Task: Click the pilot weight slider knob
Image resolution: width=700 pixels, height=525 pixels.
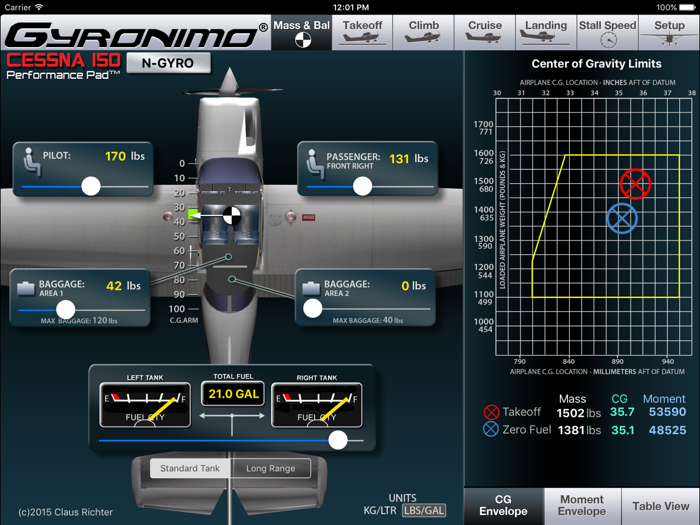Action: [x=91, y=186]
